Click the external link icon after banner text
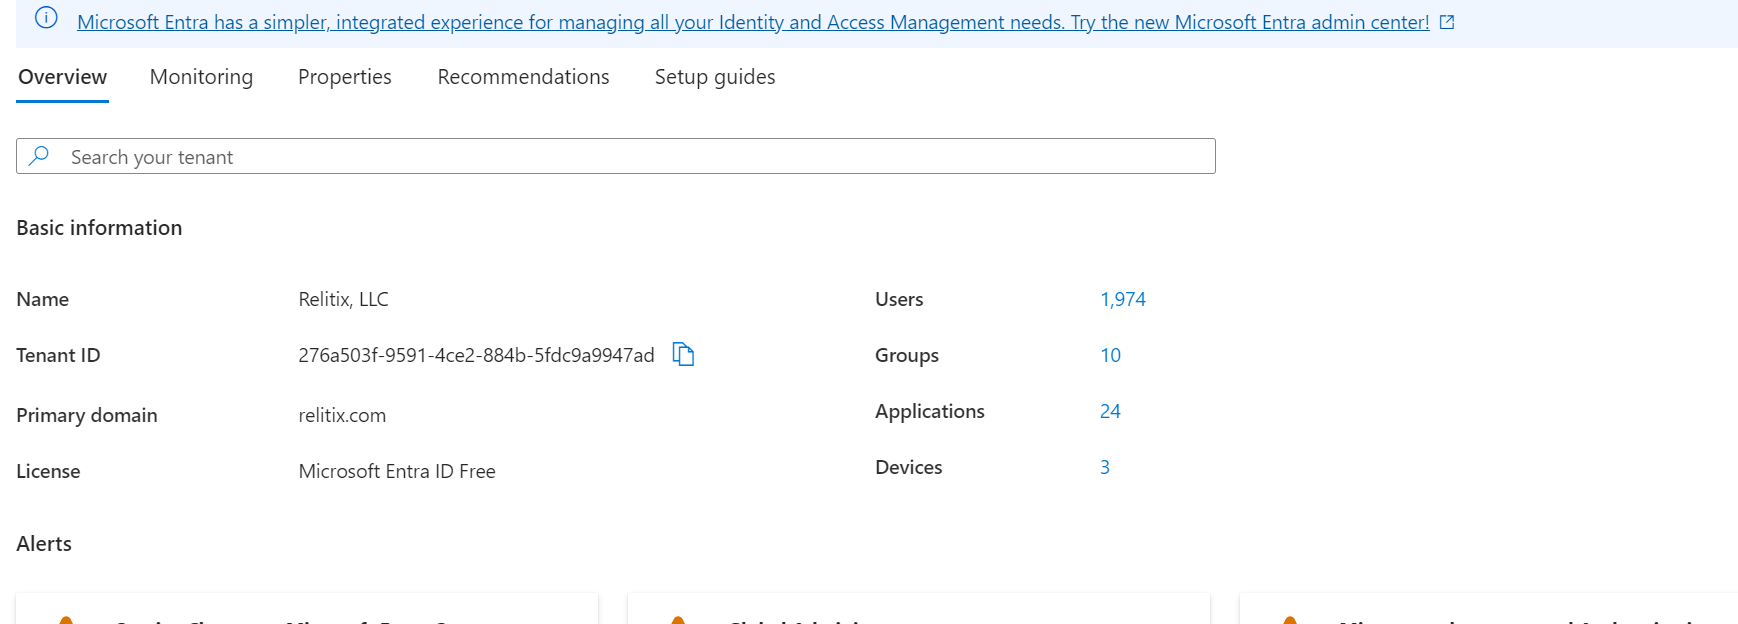Image resolution: width=1738 pixels, height=624 pixels. click(1447, 22)
